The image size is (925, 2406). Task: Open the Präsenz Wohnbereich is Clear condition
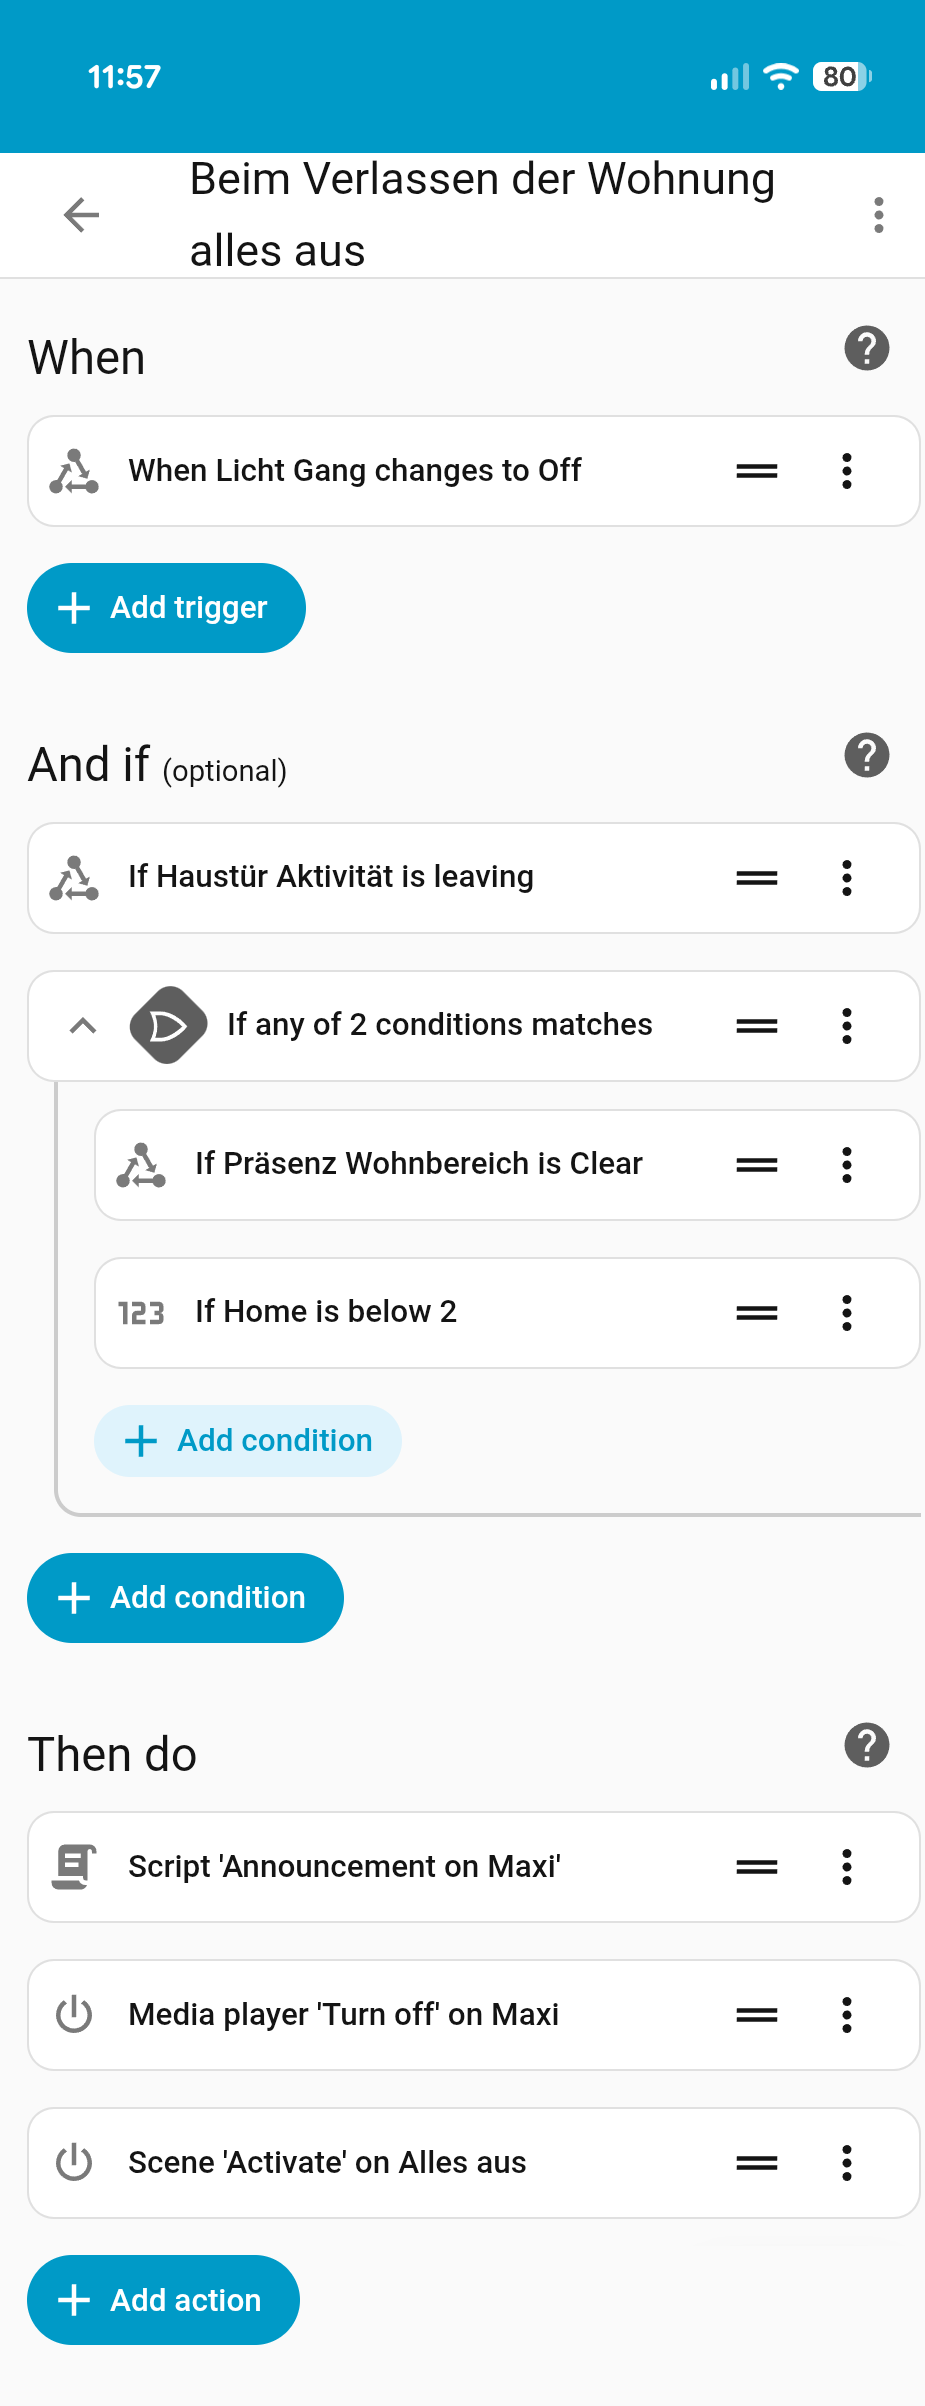click(418, 1164)
